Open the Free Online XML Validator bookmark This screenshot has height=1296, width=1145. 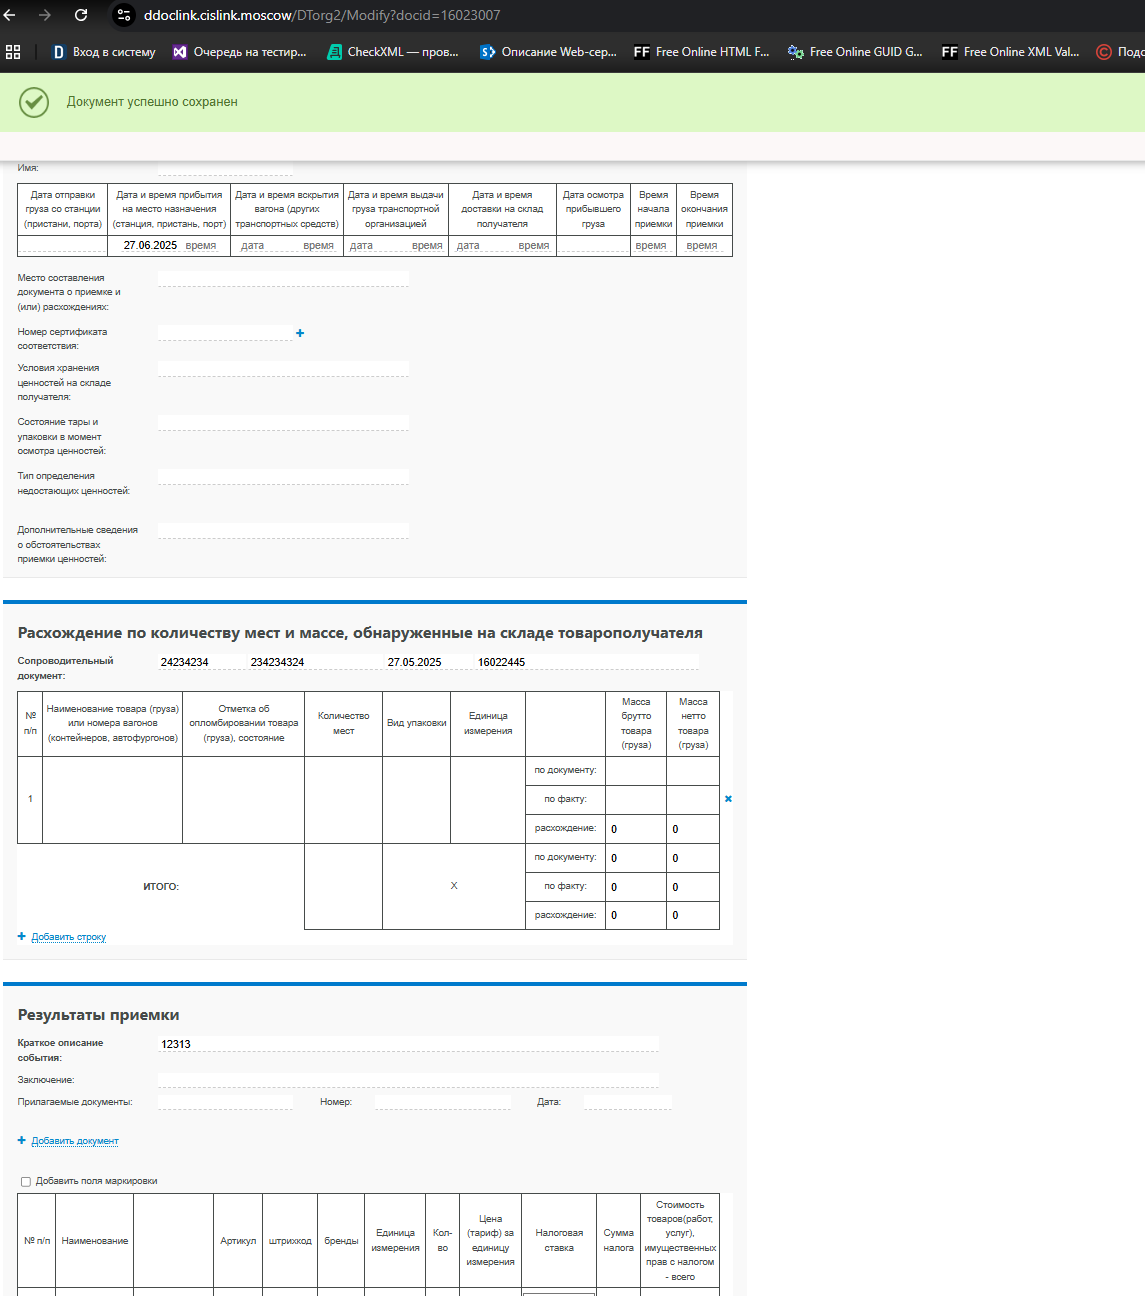point(1010,52)
